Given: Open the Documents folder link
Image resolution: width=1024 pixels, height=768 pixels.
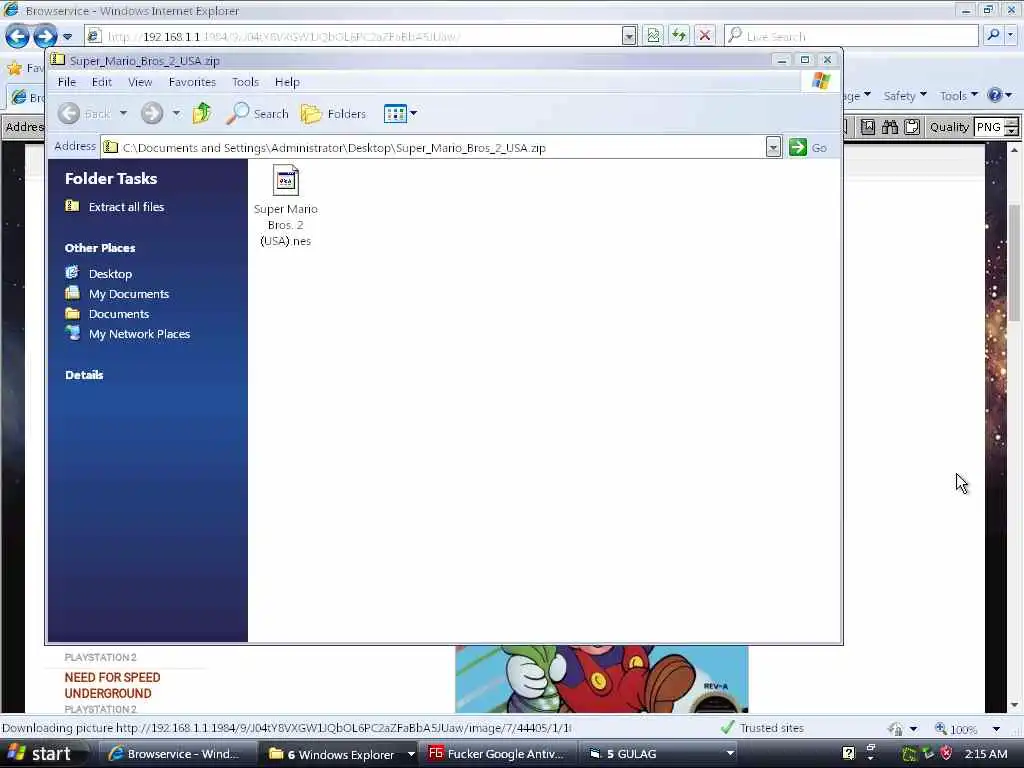Looking at the screenshot, I should tap(119, 314).
